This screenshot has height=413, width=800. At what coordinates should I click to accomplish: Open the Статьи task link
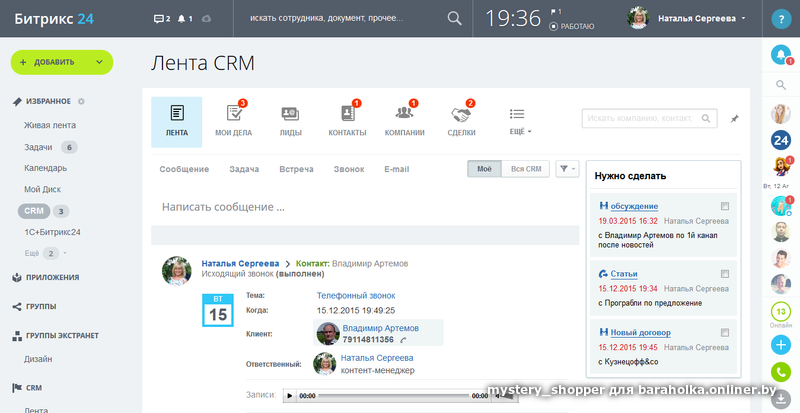click(x=624, y=274)
